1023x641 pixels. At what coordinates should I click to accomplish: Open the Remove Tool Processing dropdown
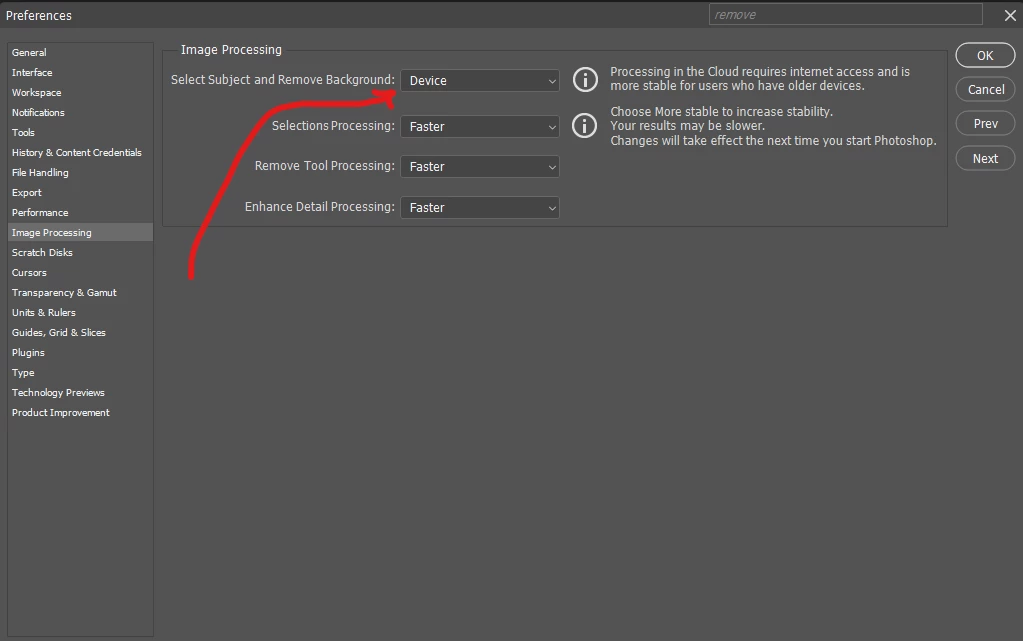click(480, 166)
